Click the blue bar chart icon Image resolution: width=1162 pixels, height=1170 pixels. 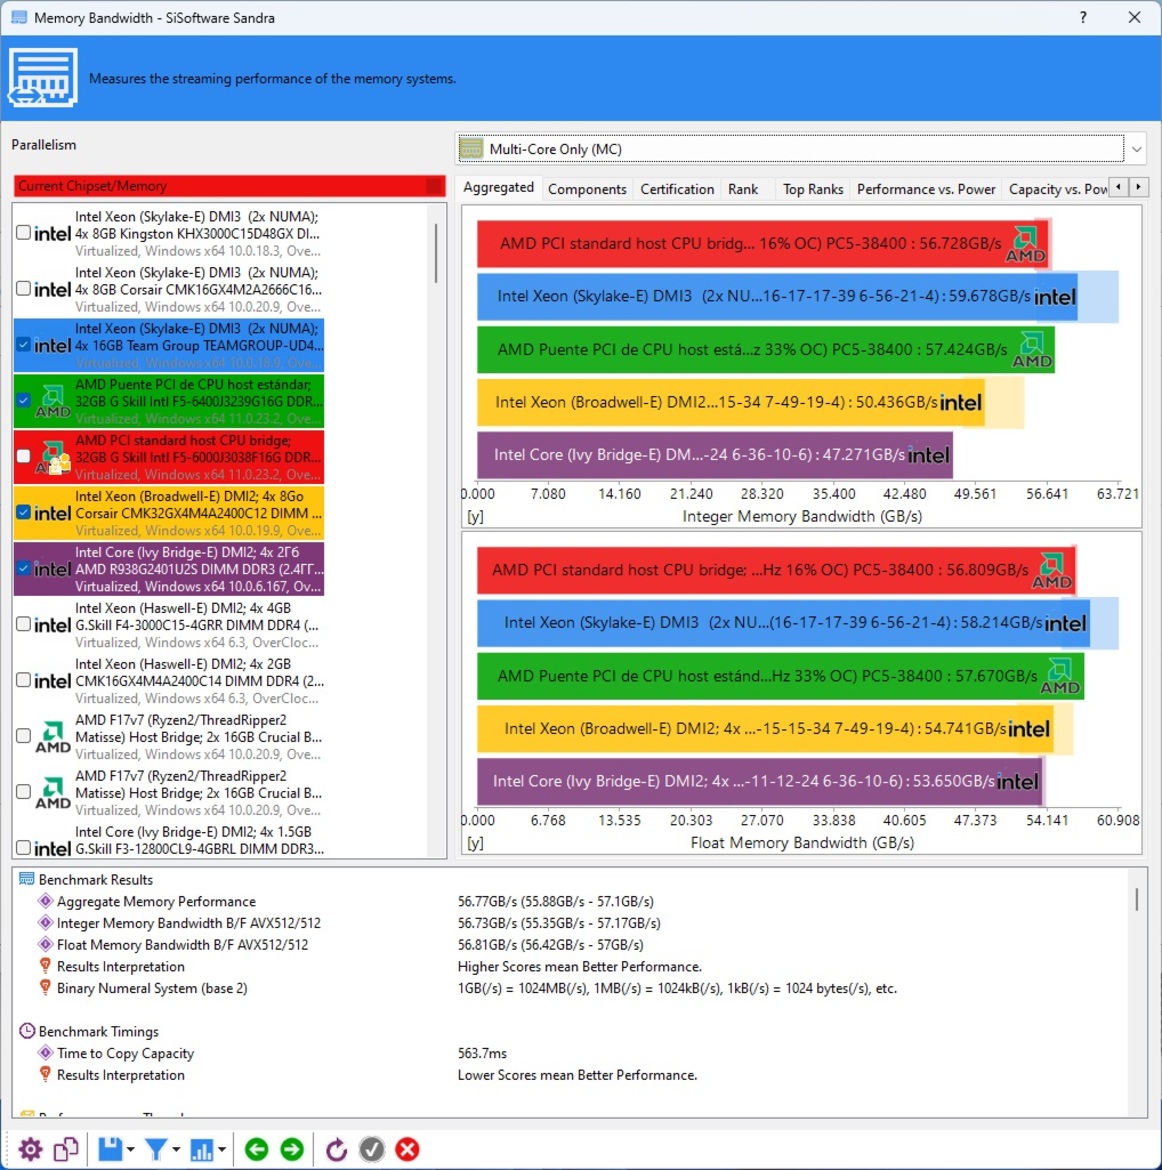coord(202,1149)
